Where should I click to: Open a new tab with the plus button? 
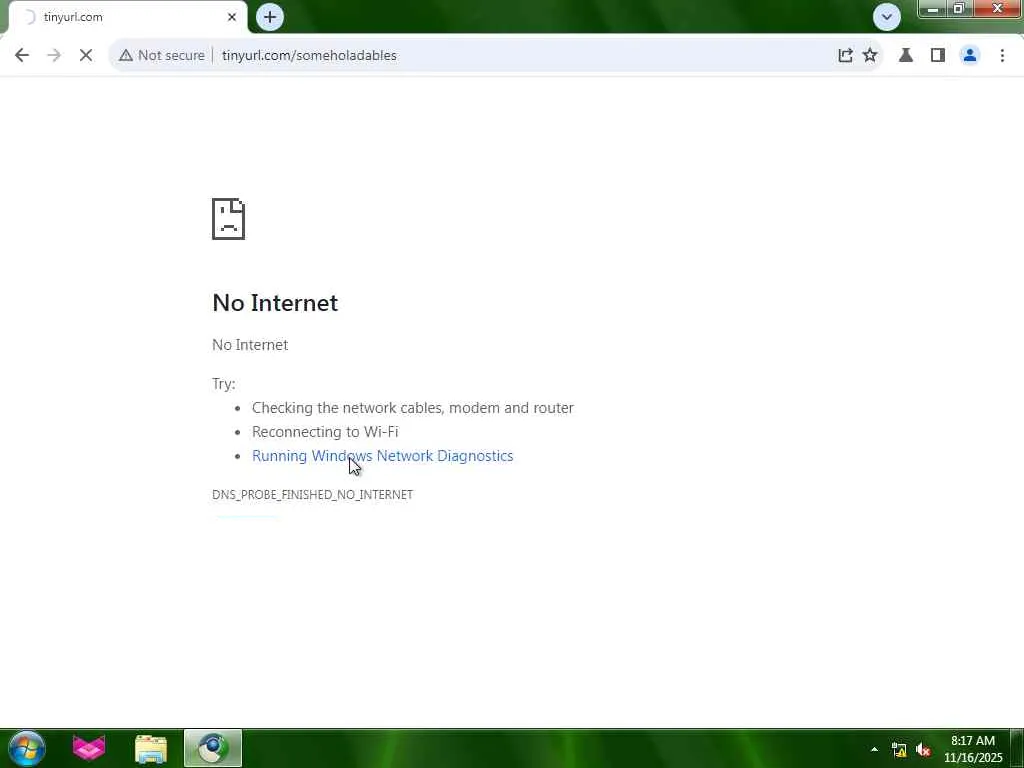270,17
